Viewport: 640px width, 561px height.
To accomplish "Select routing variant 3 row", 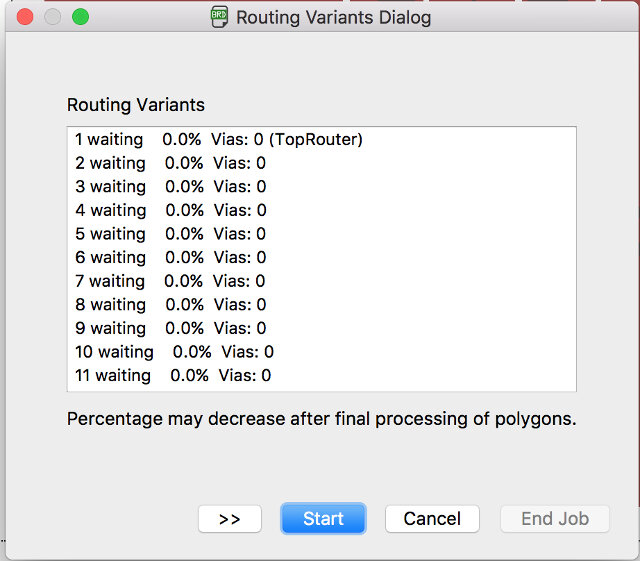I will (x=322, y=187).
